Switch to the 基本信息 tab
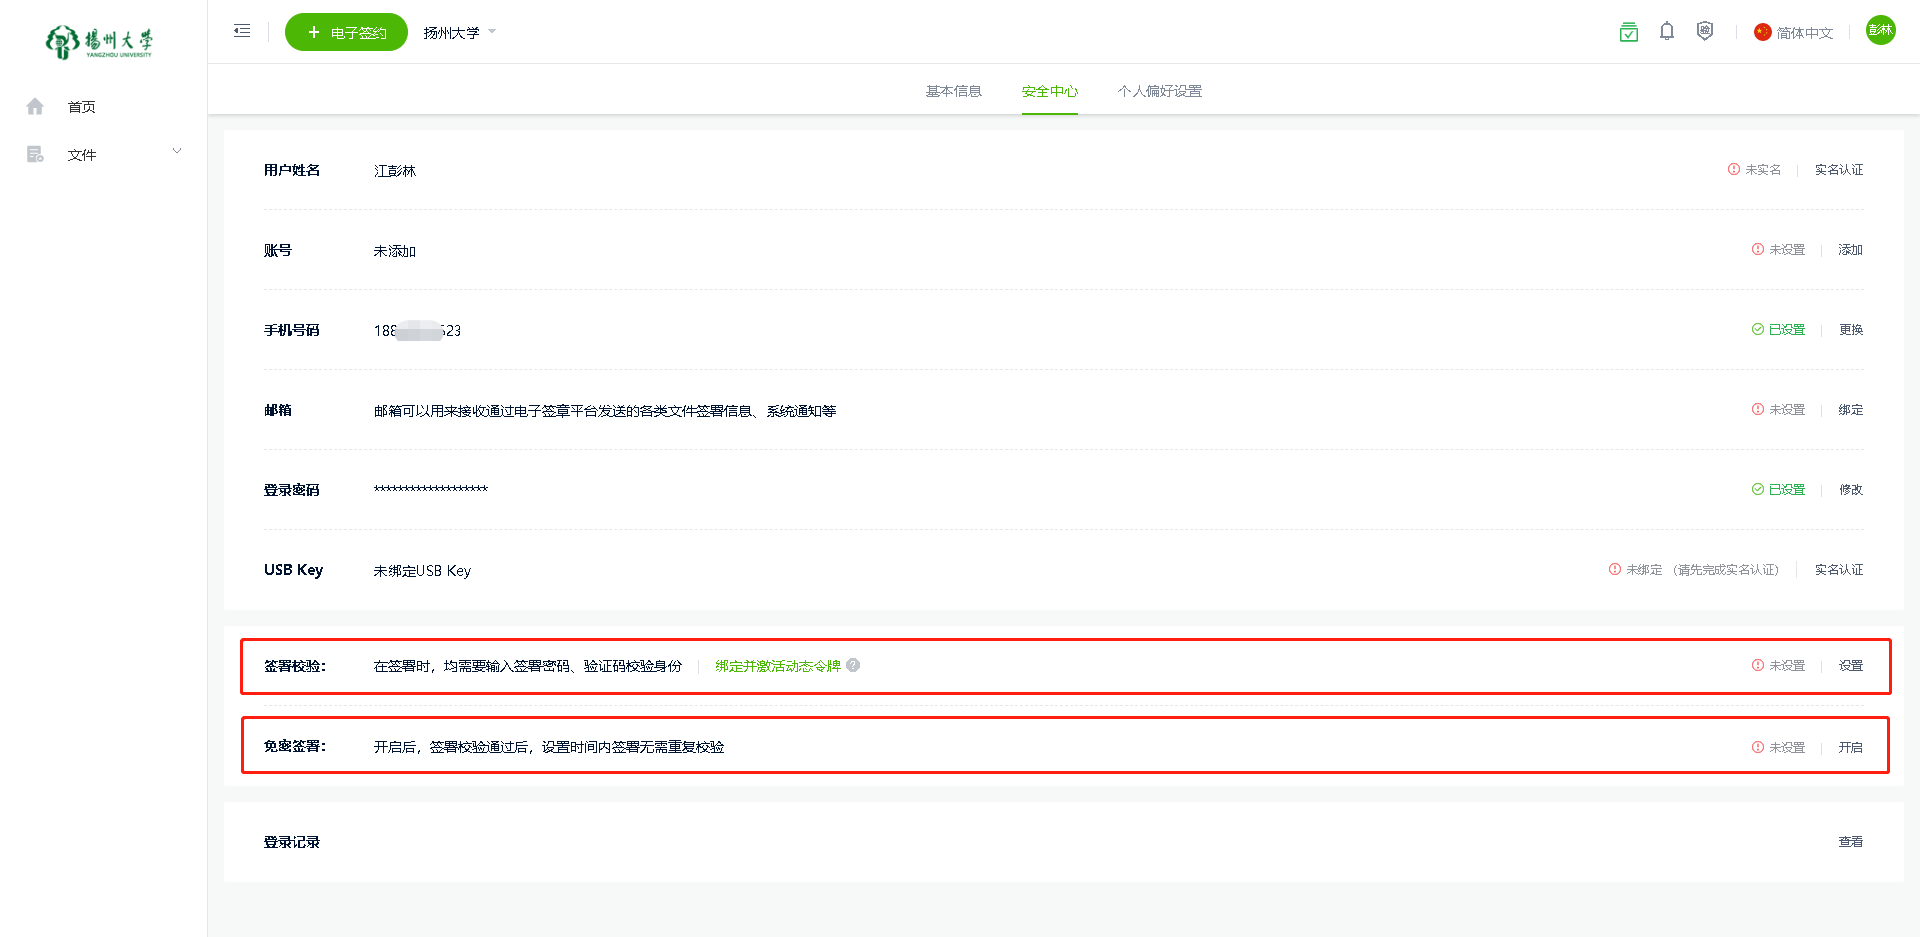The image size is (1920, 937). [x=953, y=91]
